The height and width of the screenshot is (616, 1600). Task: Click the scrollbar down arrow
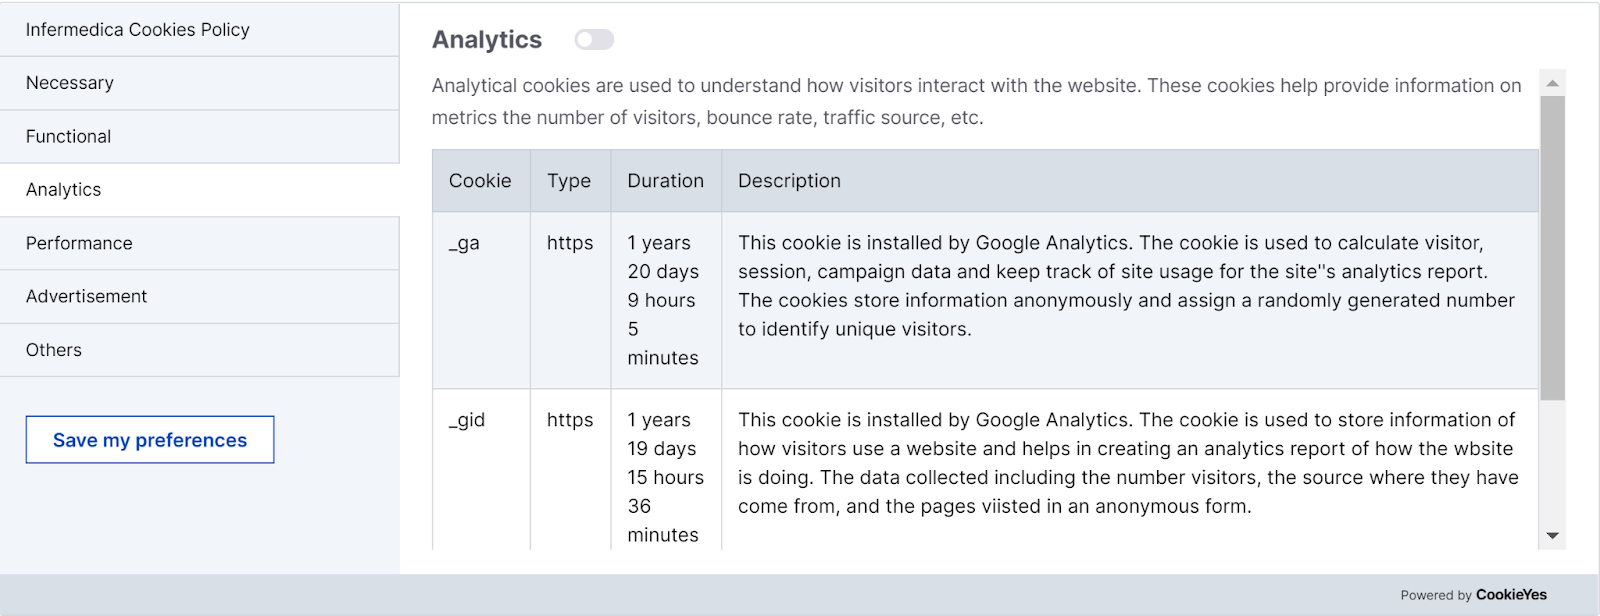(x=1552, y=536)
